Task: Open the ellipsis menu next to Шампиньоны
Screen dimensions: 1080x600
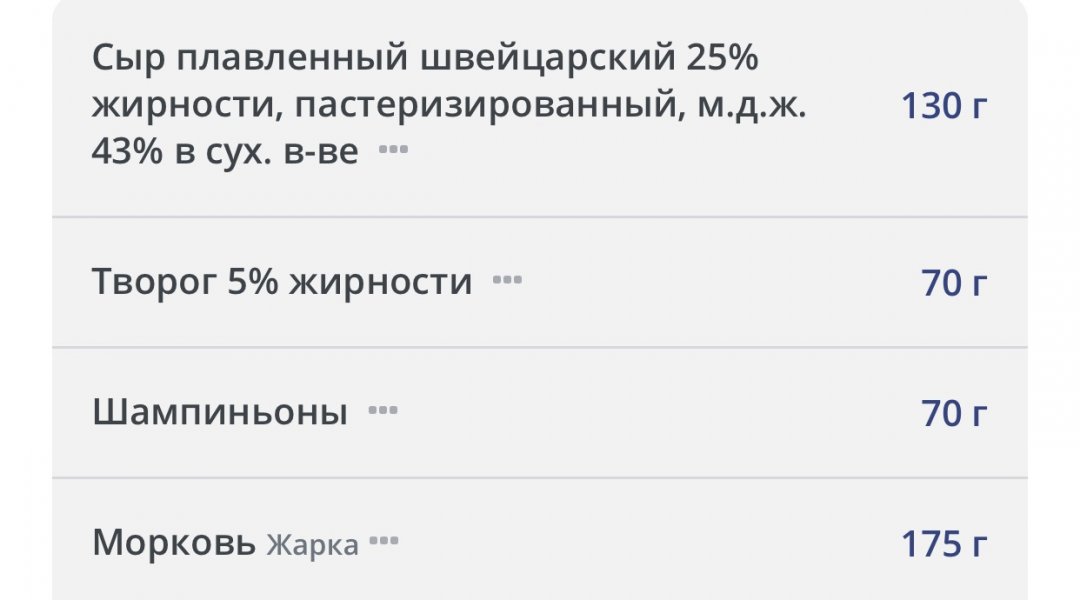Action: pos(382,411)
